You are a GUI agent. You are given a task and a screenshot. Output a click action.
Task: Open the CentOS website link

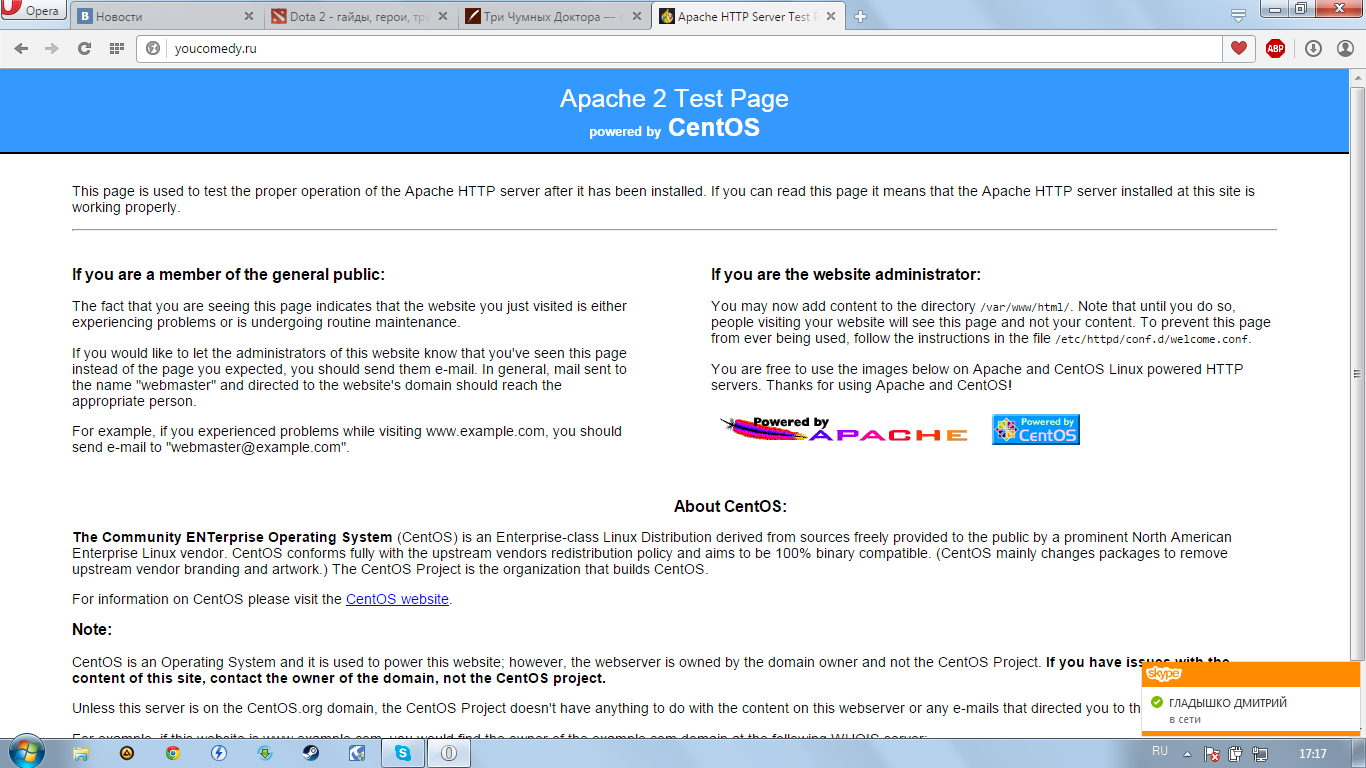[397, 599]
